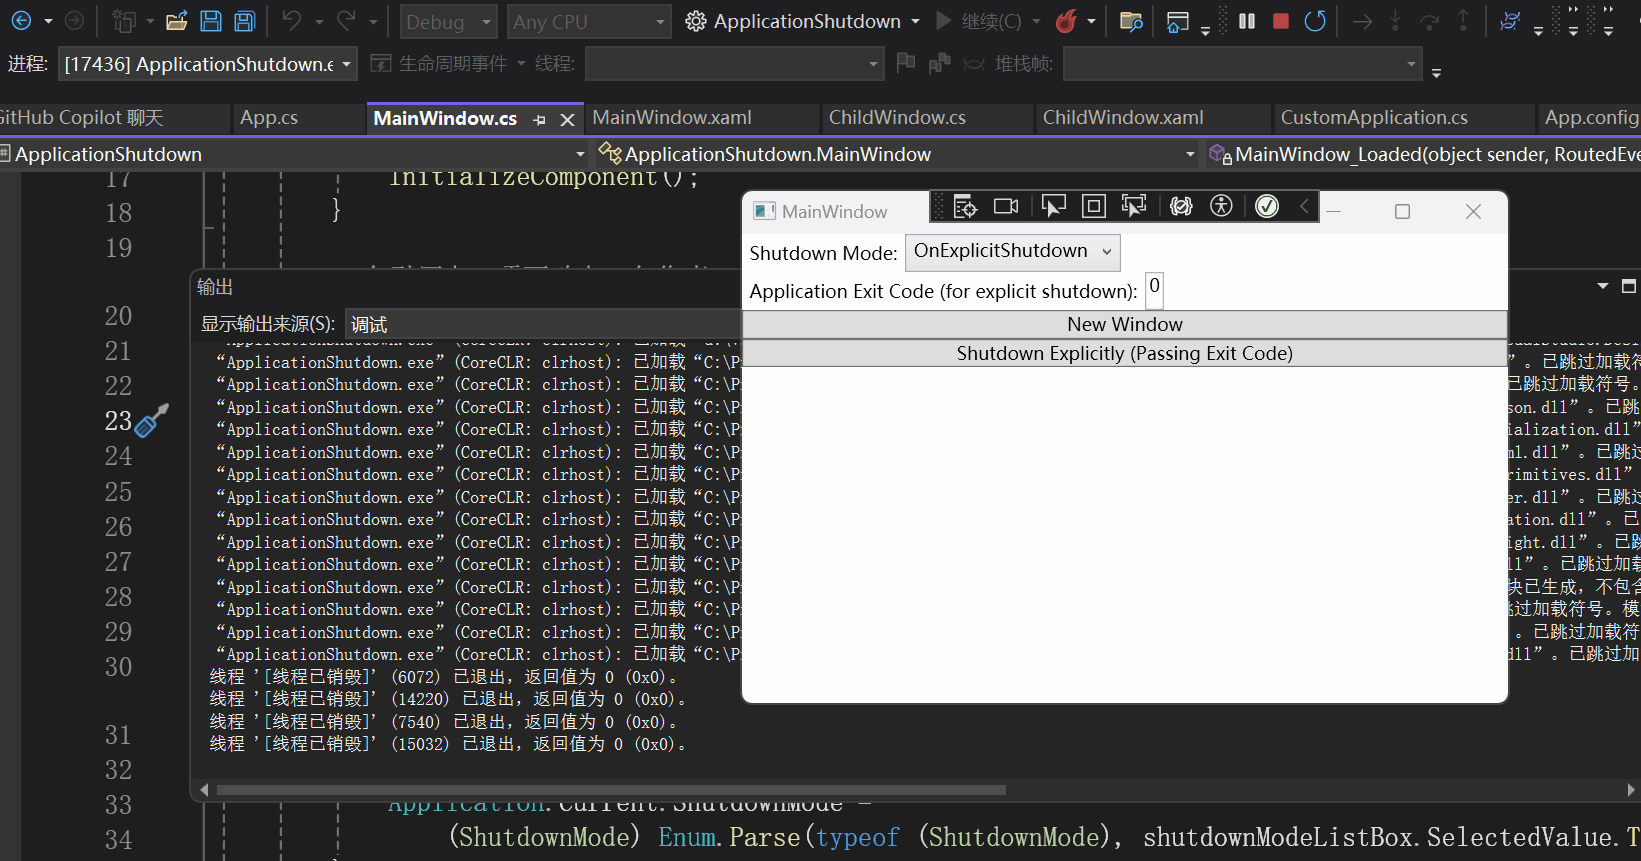This screenshot has height=861, width=1641.
Task: Open the MainWindow_Loaded member dropdown
Action: click(x=1424, y=154)
